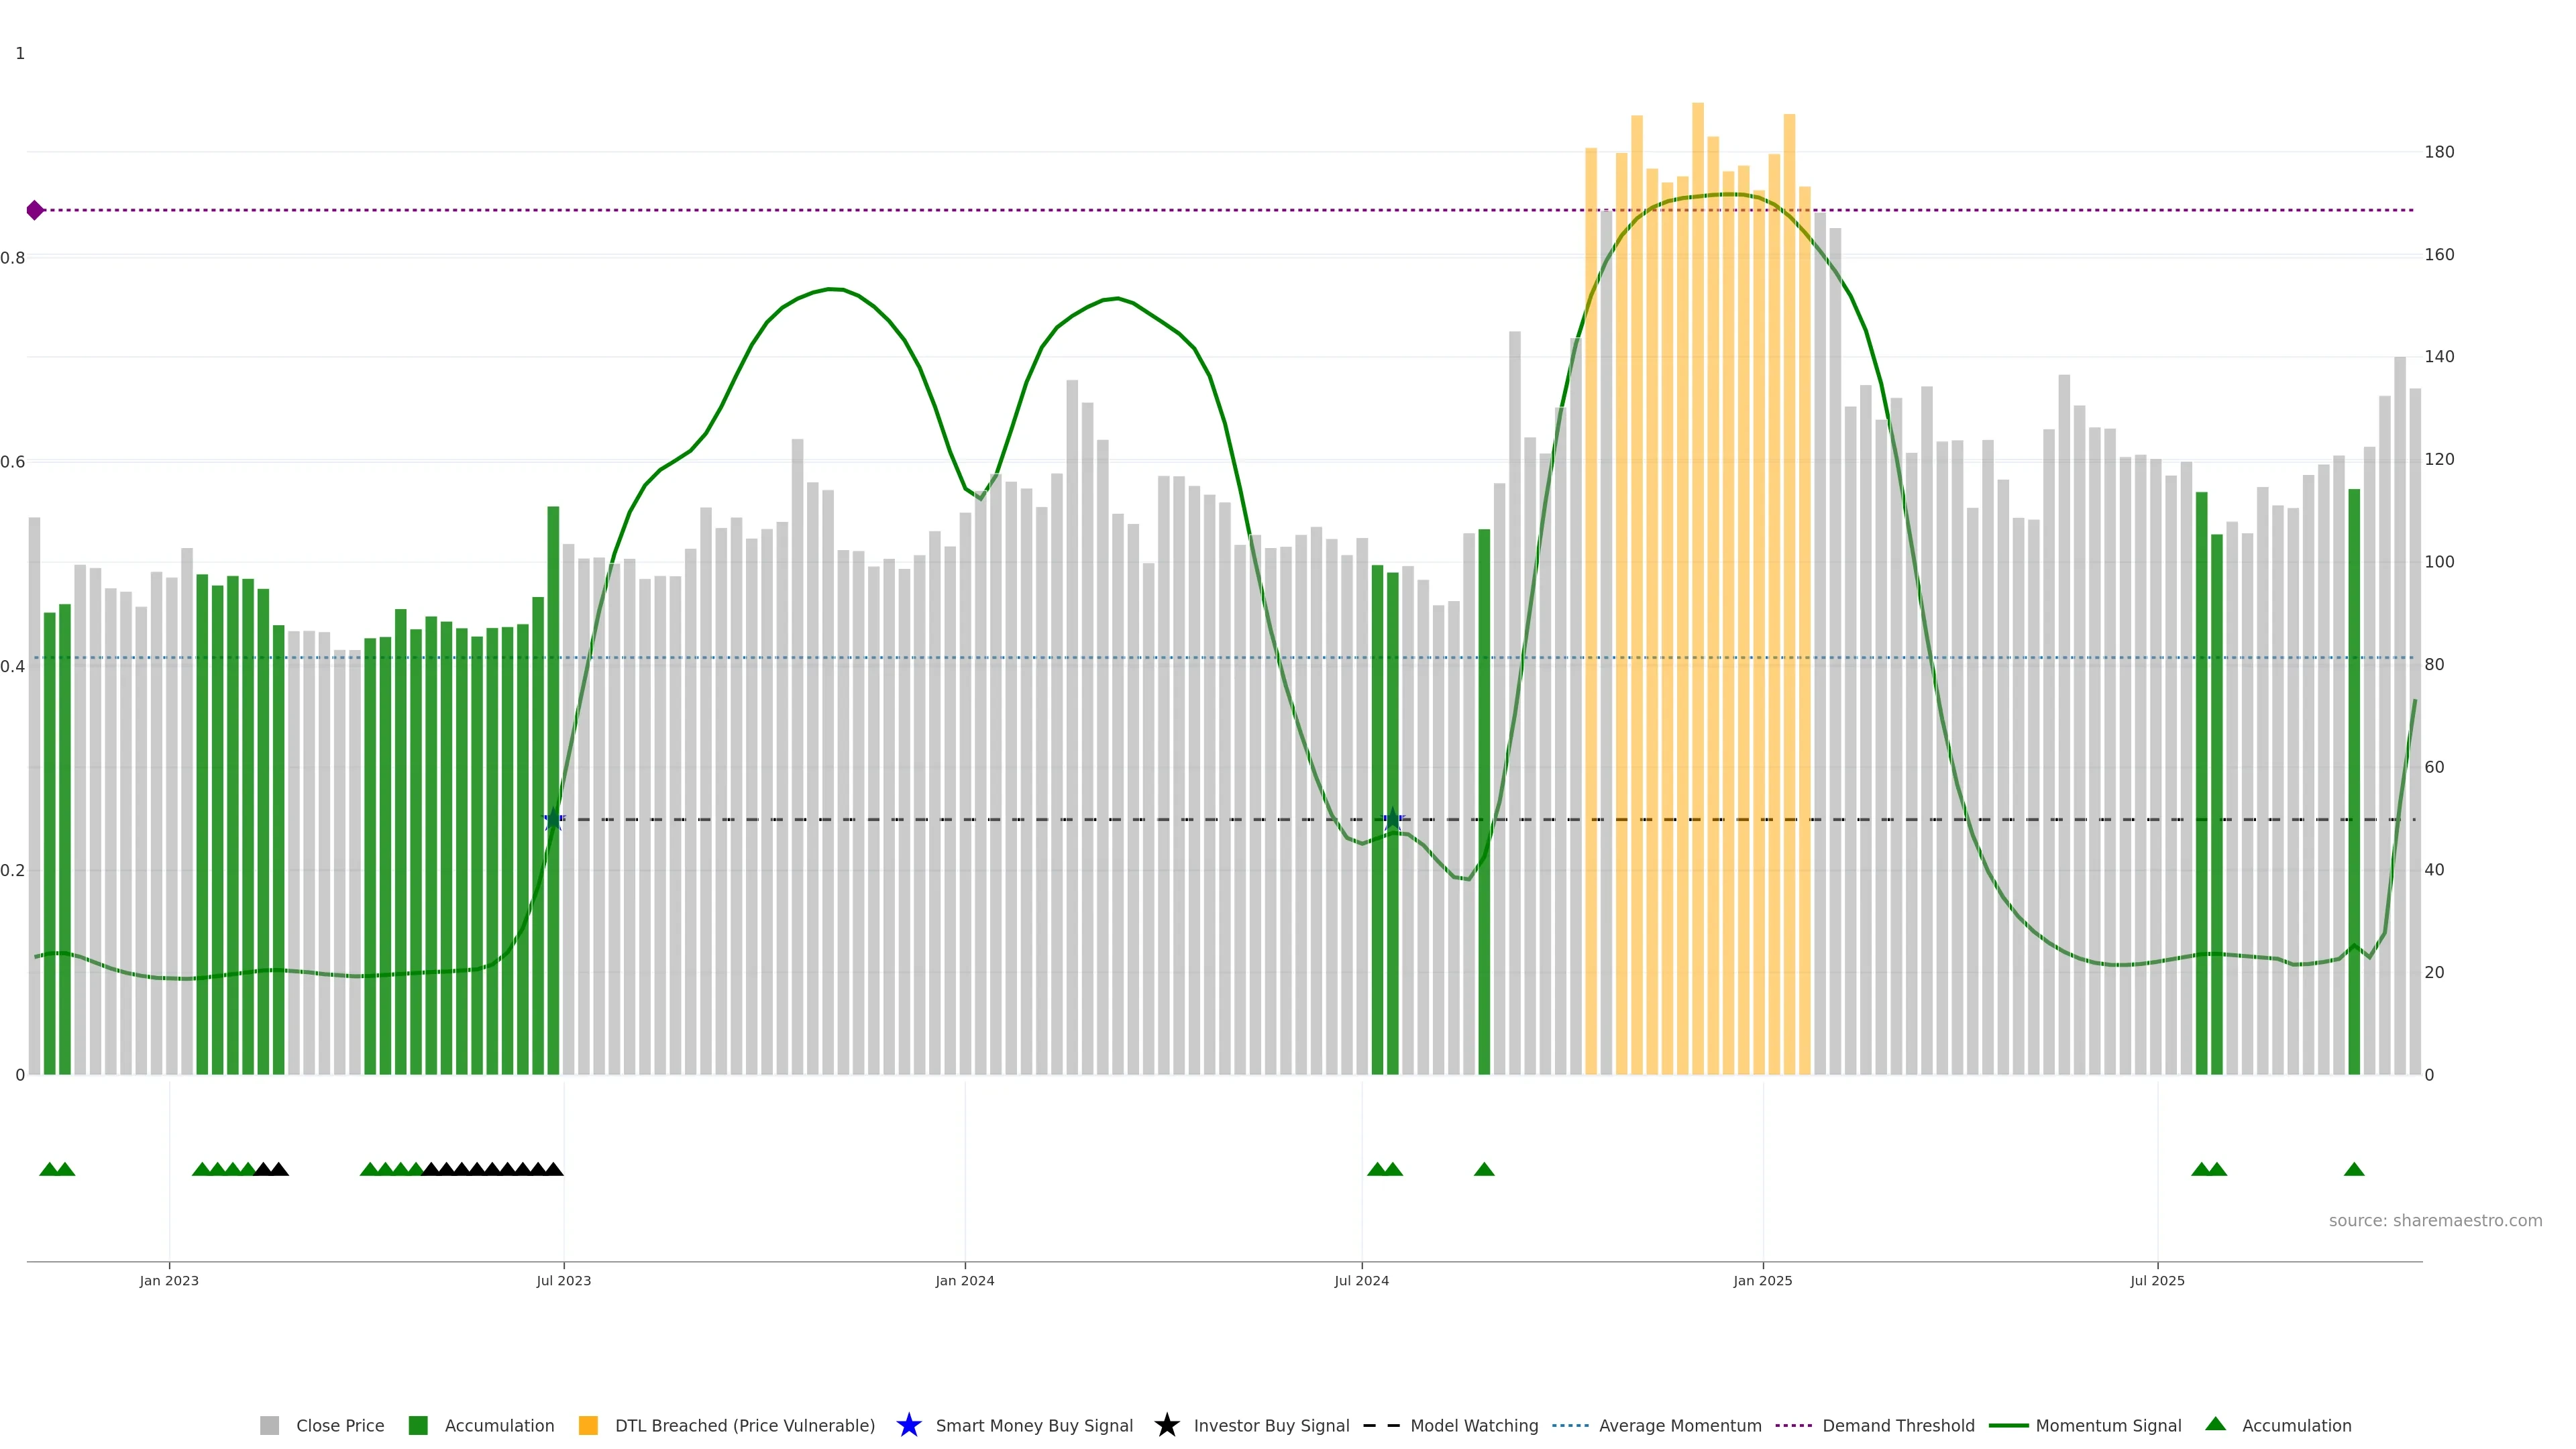The width and height of the screenshot is (2576, 1449).
Task: Click the green Accumulation square legend swatch
Action: pos(418,1425)
